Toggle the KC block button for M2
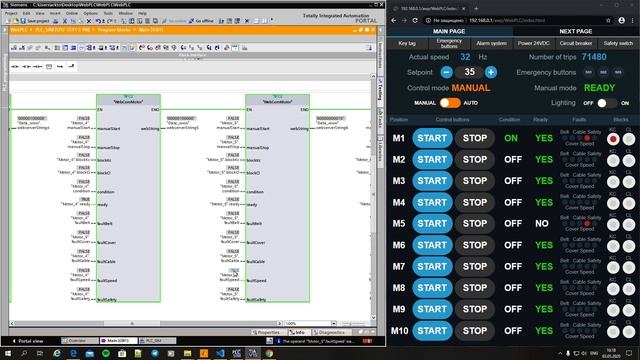This screenshot has width=640, height=360. 613,160
